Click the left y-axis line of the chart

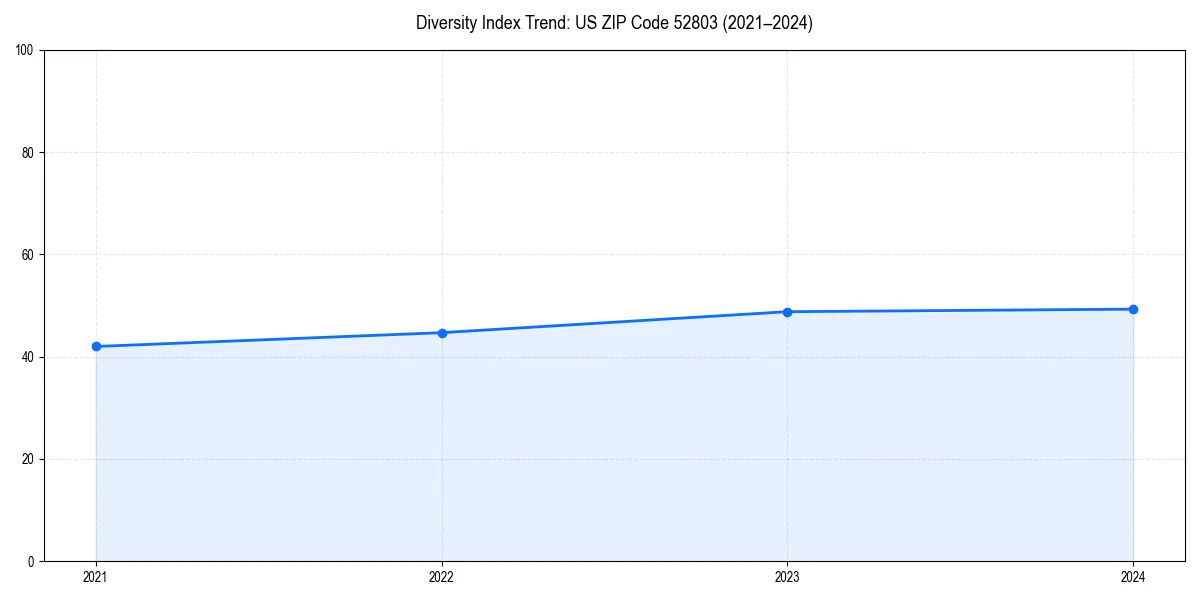point(45,300)
